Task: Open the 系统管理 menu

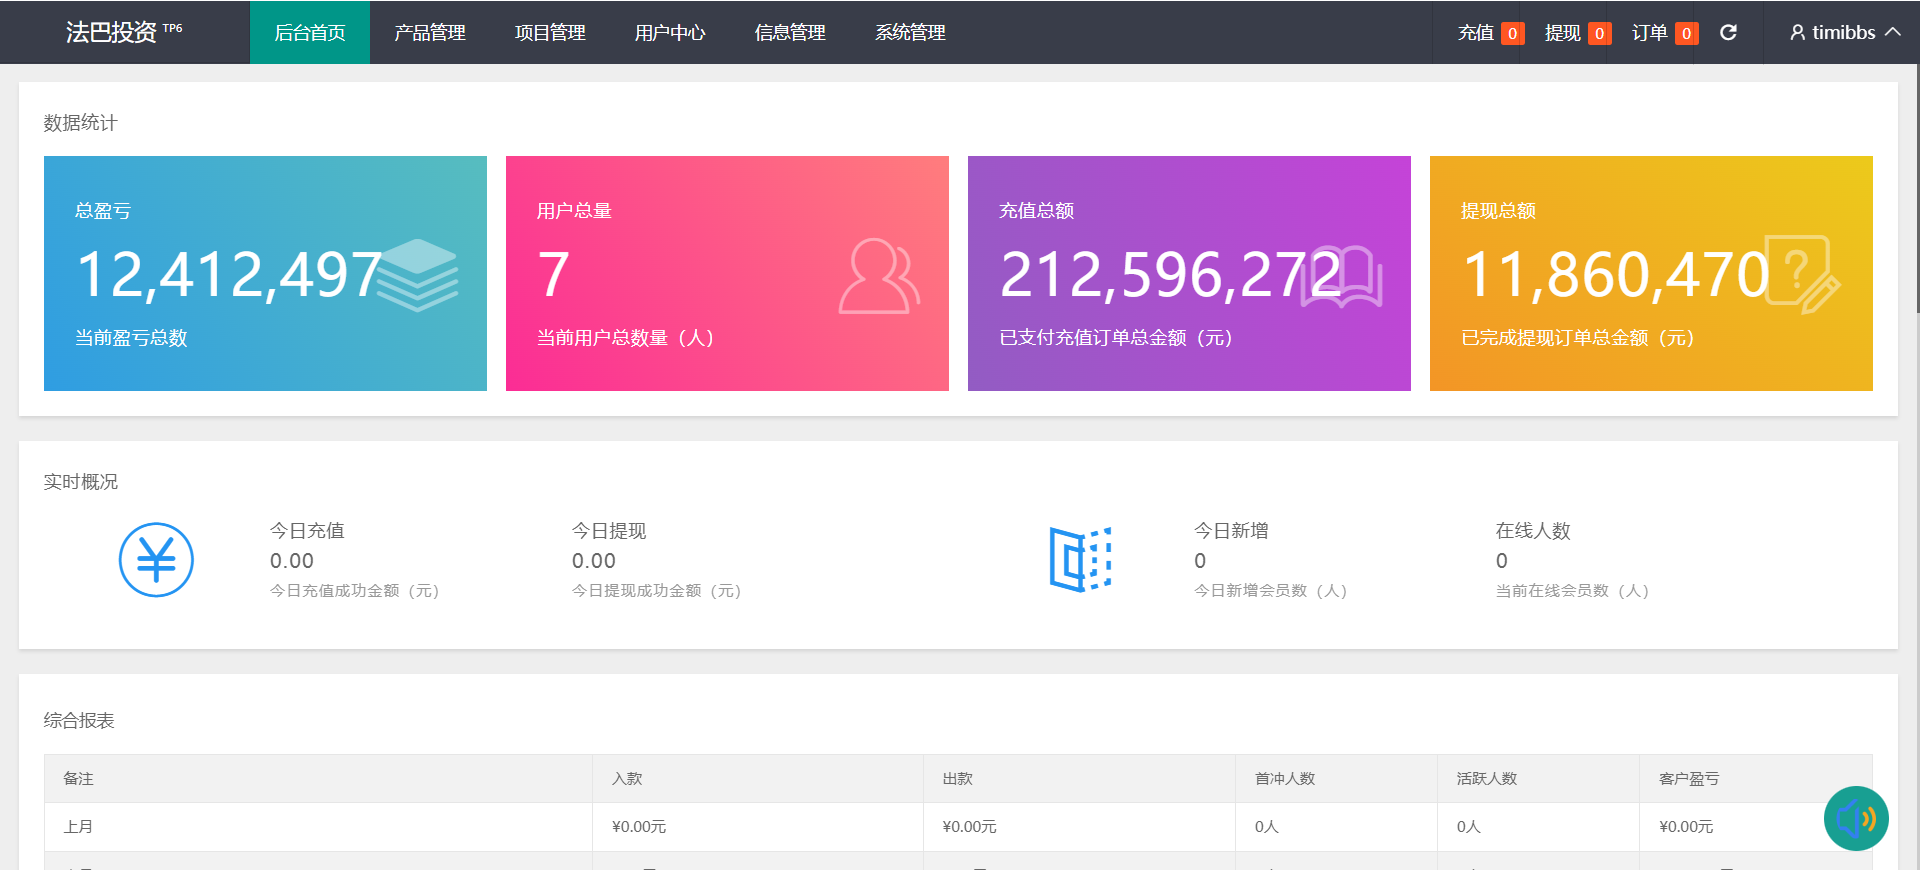Action: 910,33
